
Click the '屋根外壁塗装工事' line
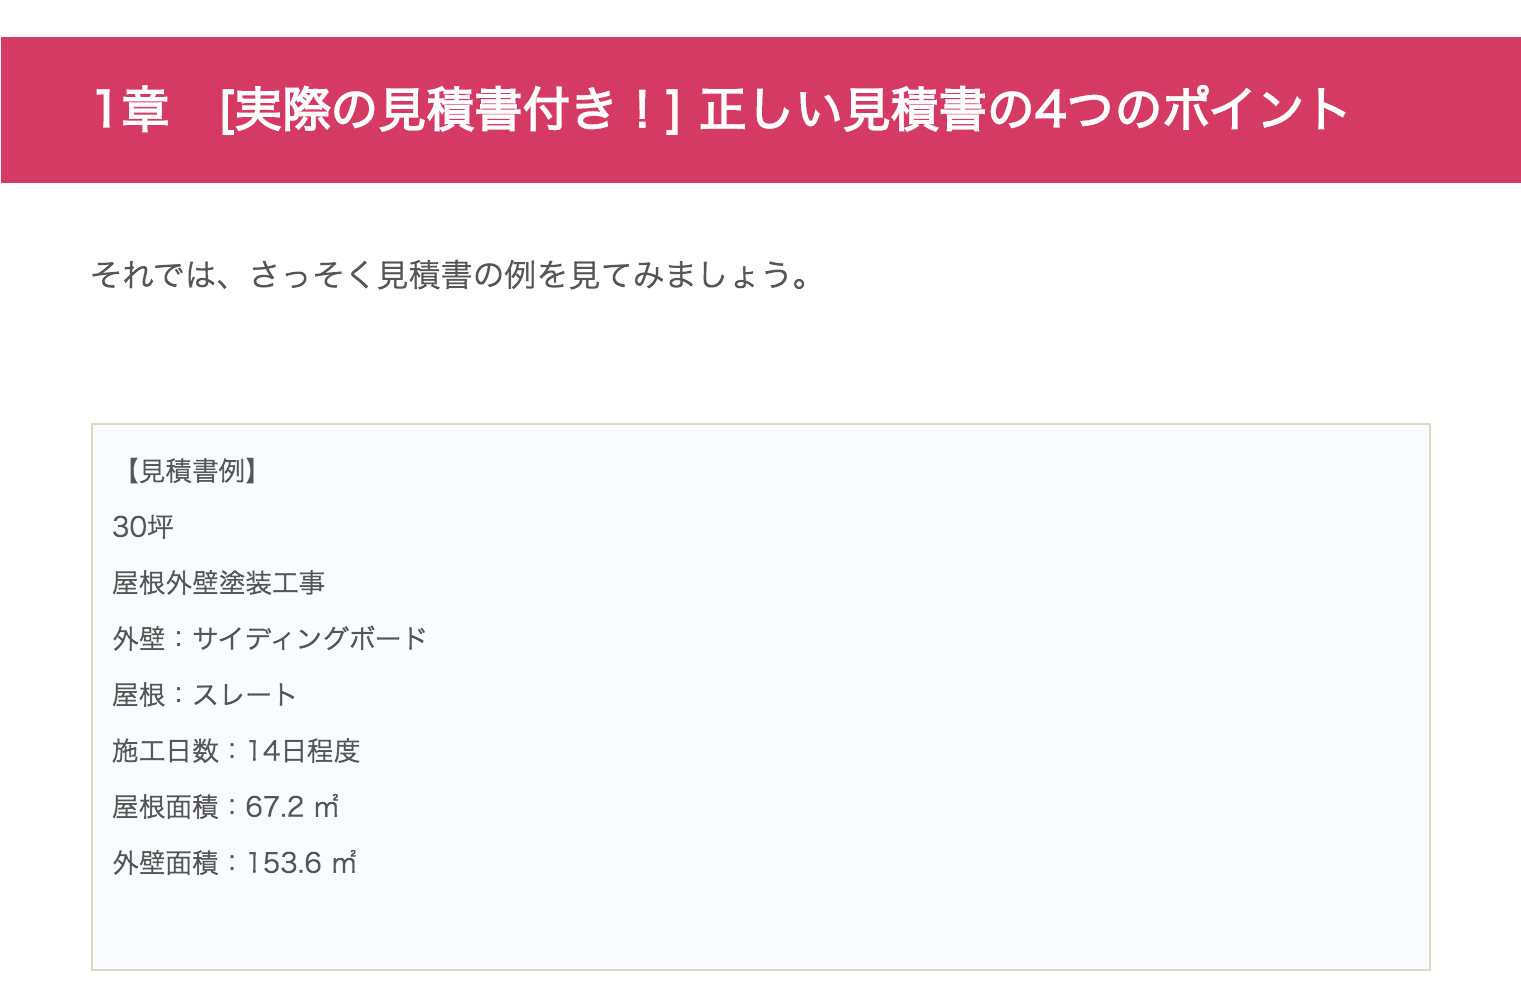pos(219,582)
